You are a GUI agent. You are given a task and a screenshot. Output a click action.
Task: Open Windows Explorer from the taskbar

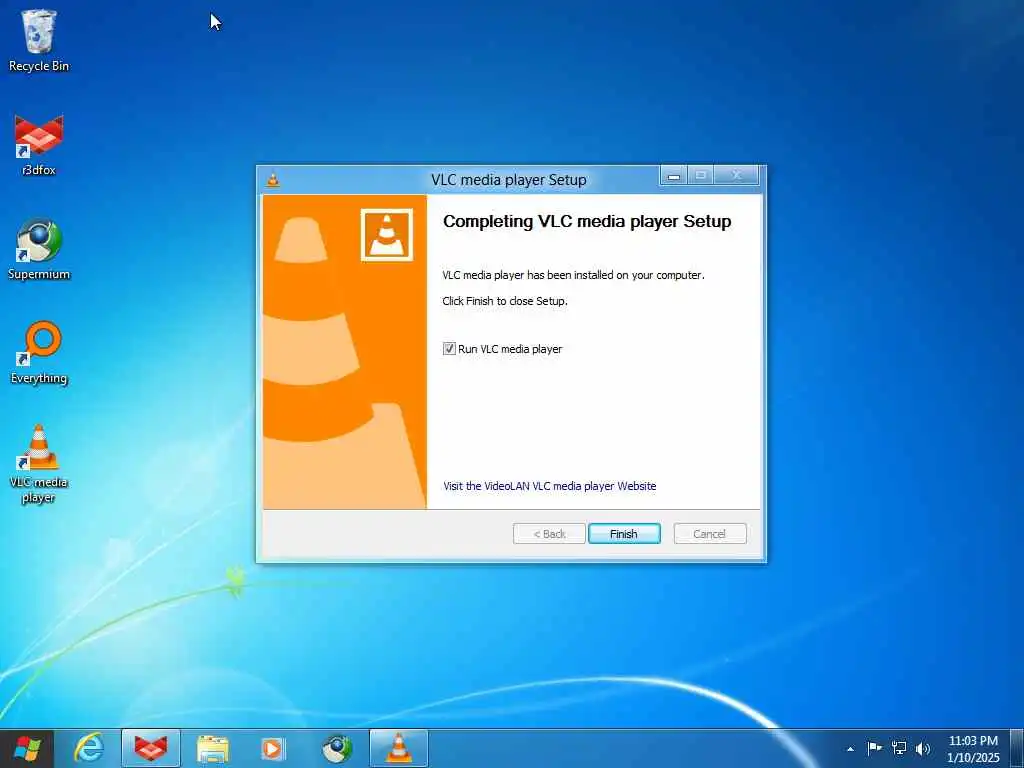(213, 748)
